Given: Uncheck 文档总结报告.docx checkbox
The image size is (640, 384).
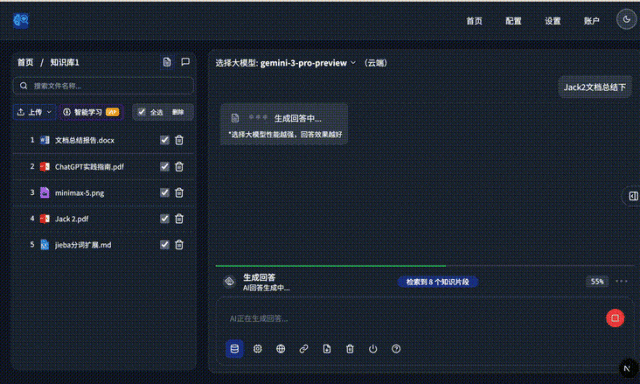Looking at the screenshot, I should [164, 140].
